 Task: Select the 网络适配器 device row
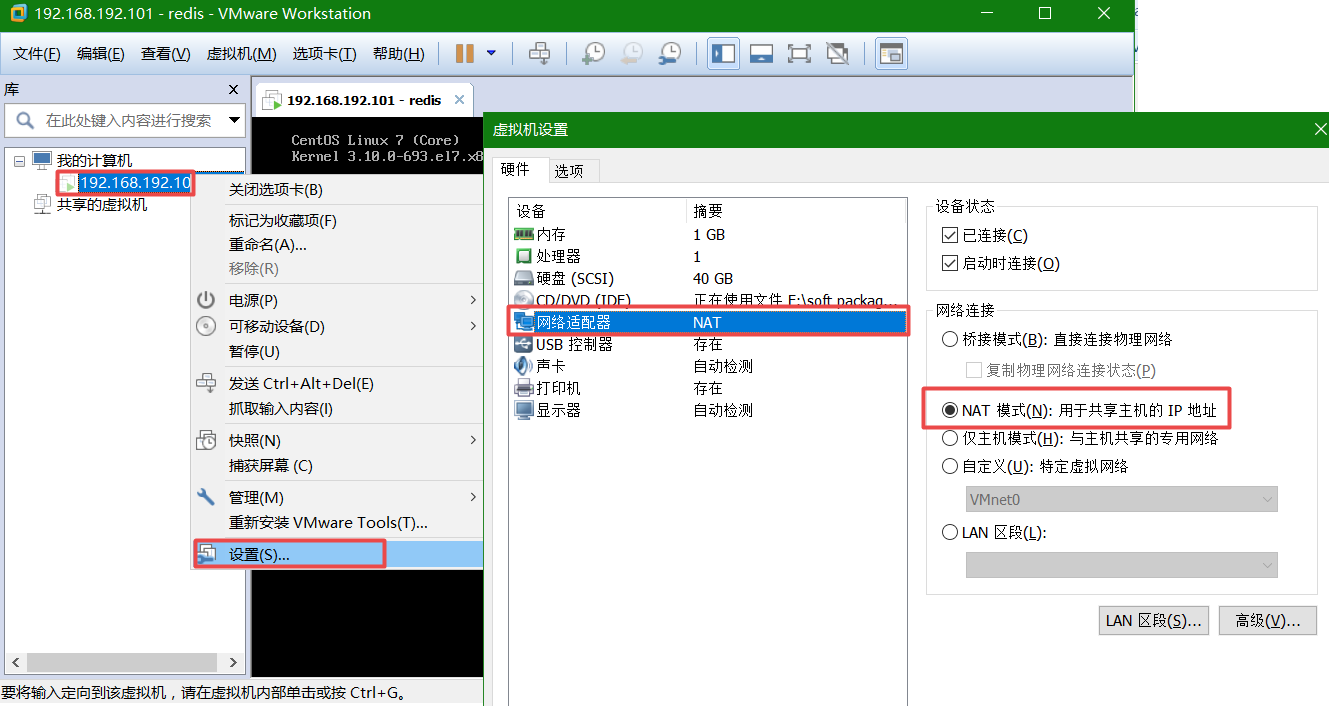pyautogui.click(x=708, y=322)
